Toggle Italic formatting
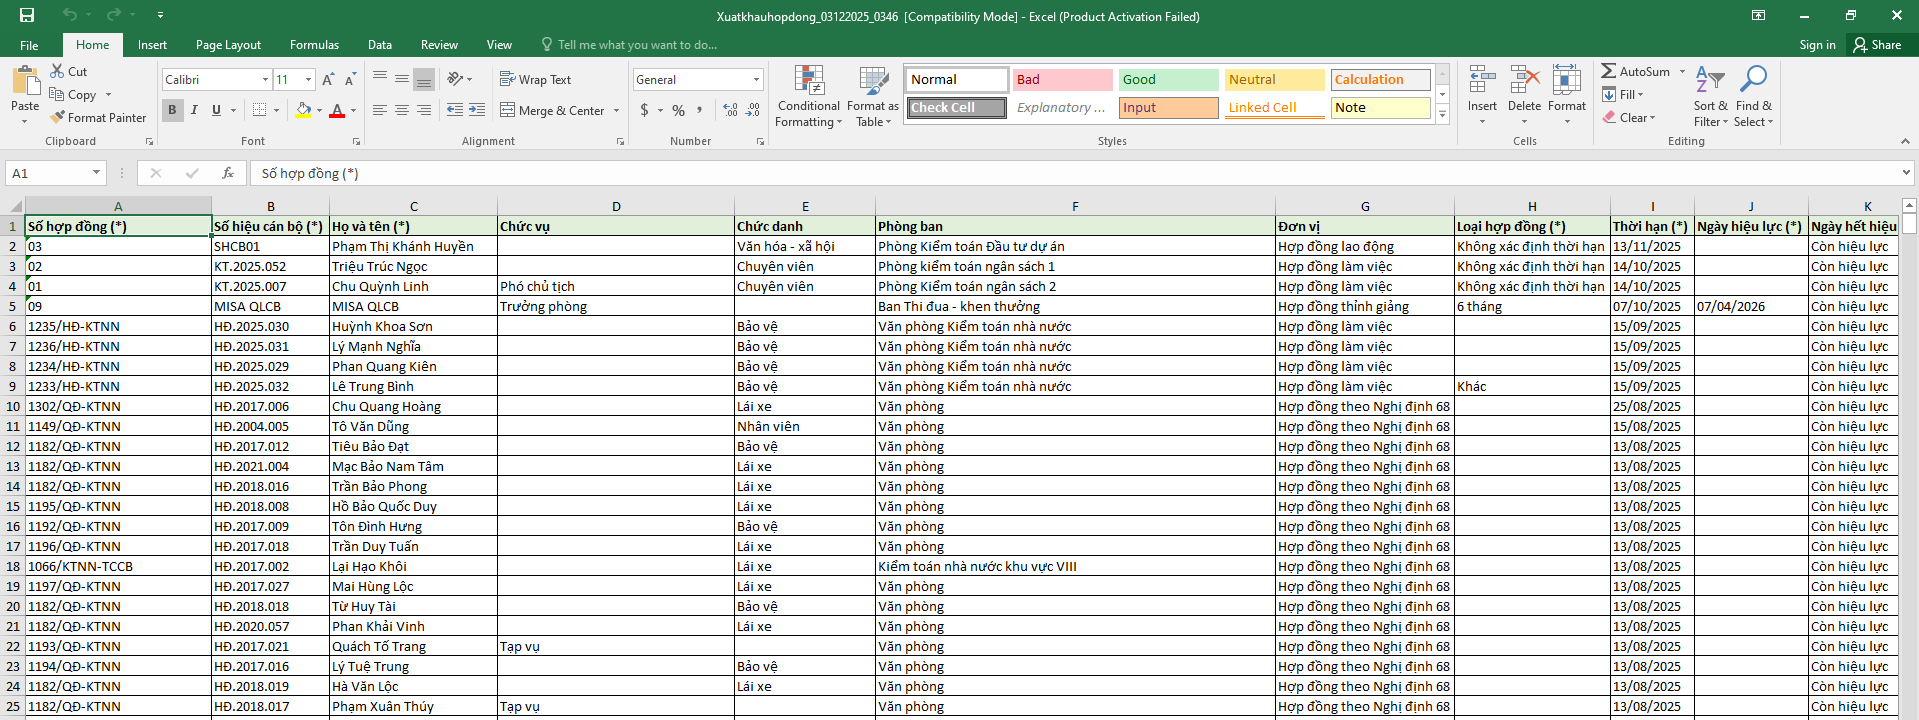The width and height of the screenshot is (1919, 720). (x=194, y=110)
